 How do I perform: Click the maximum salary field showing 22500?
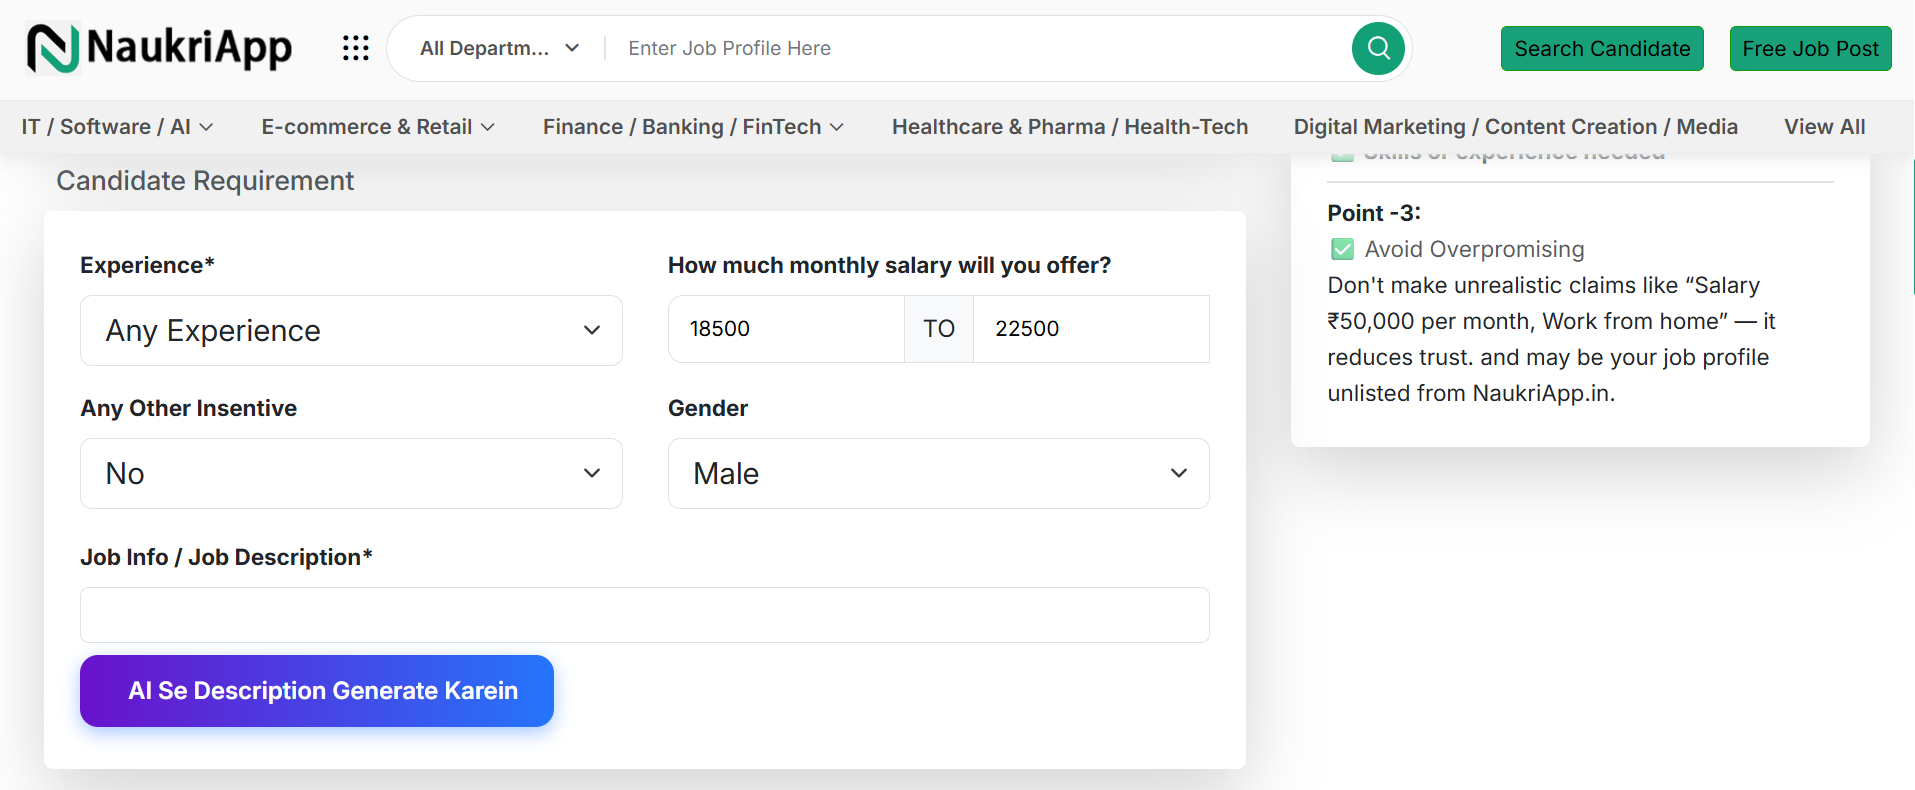pos(1090,329)
